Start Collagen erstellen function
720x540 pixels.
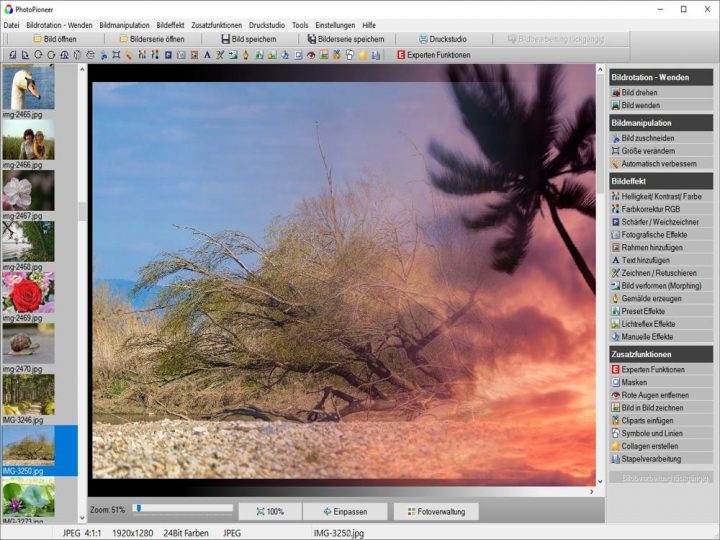tap(650, 446)
